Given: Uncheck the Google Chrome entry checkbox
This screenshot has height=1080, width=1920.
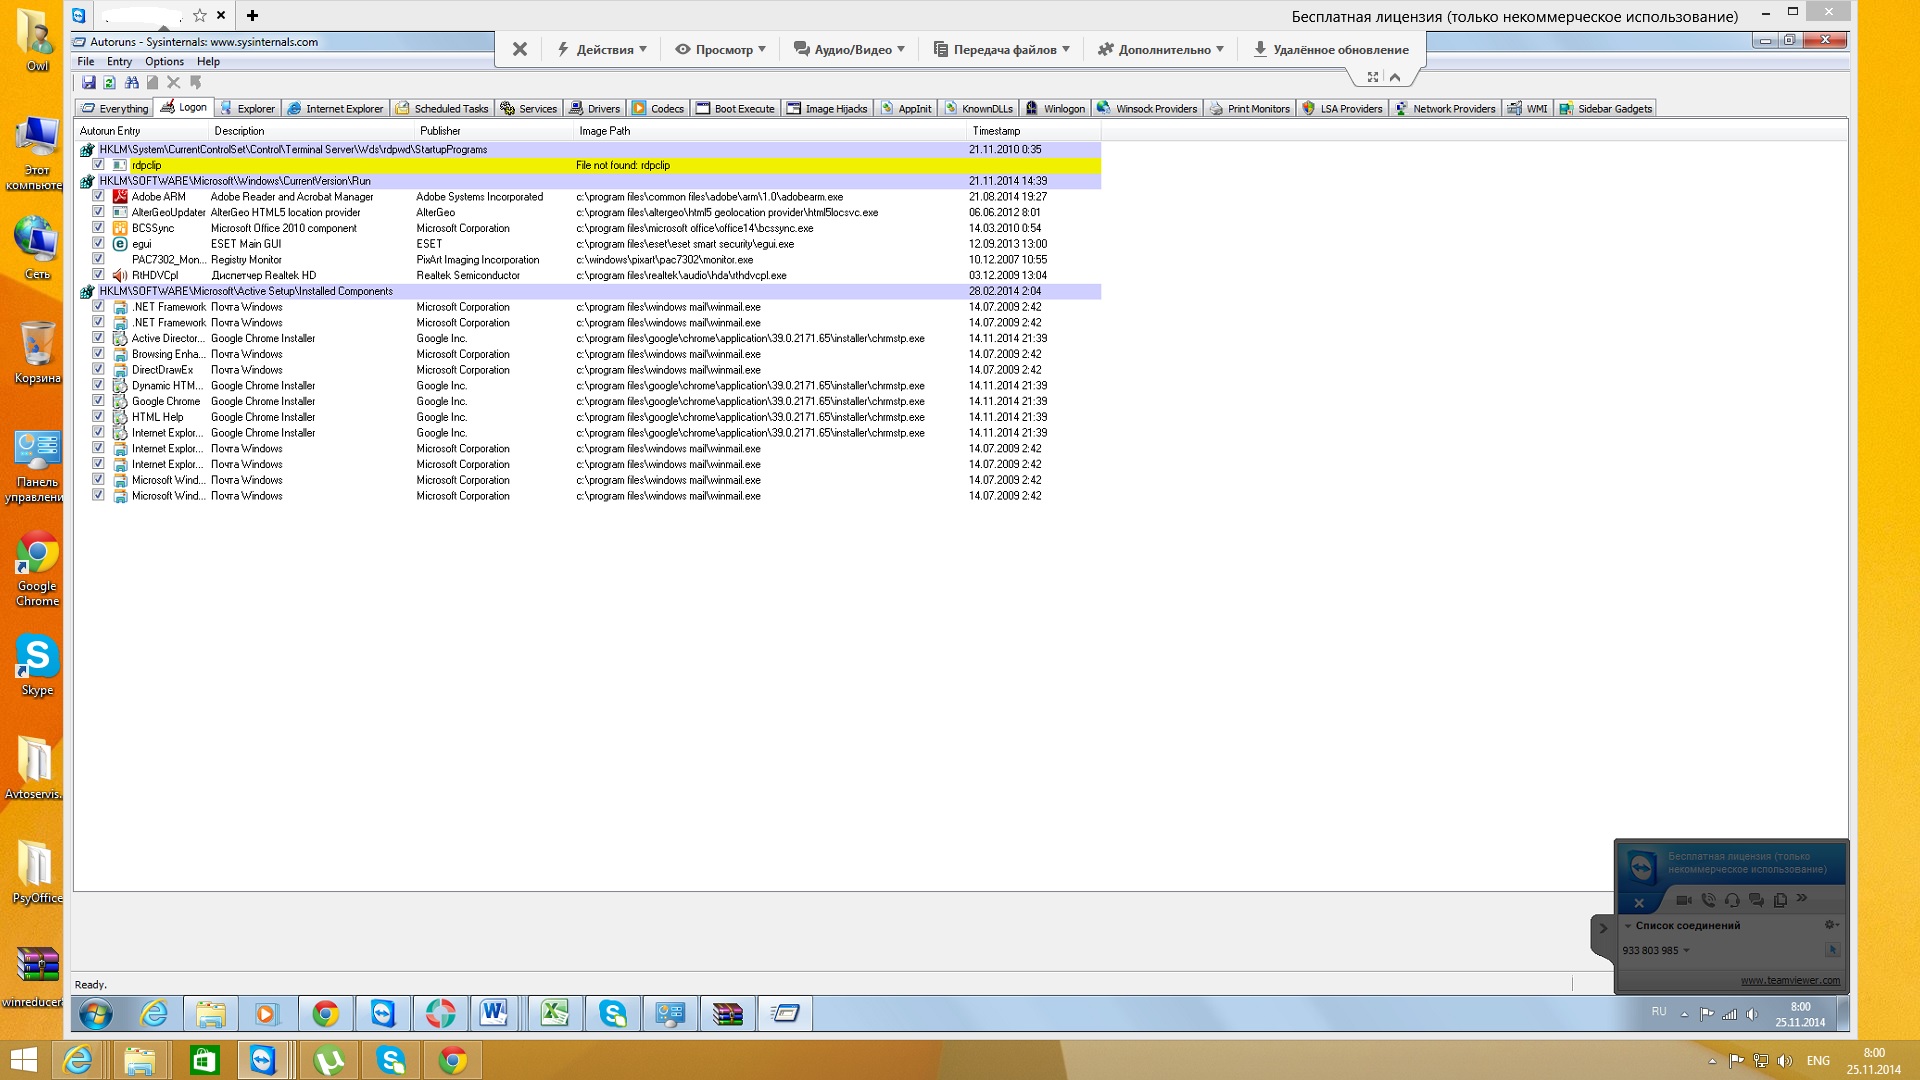Looking at the screenshot, I should click(x=98, y=401).
